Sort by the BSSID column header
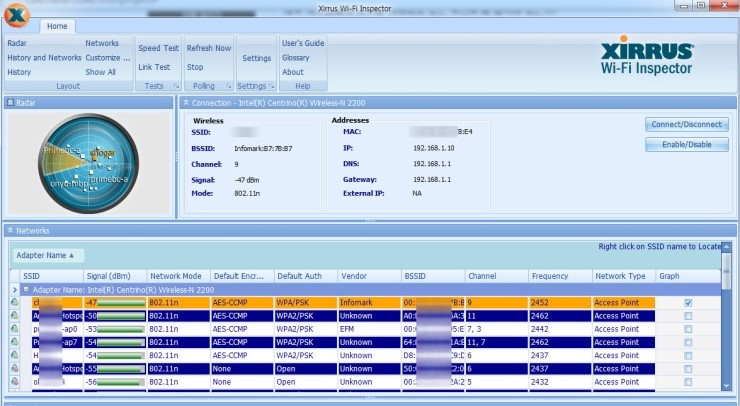 433,276
